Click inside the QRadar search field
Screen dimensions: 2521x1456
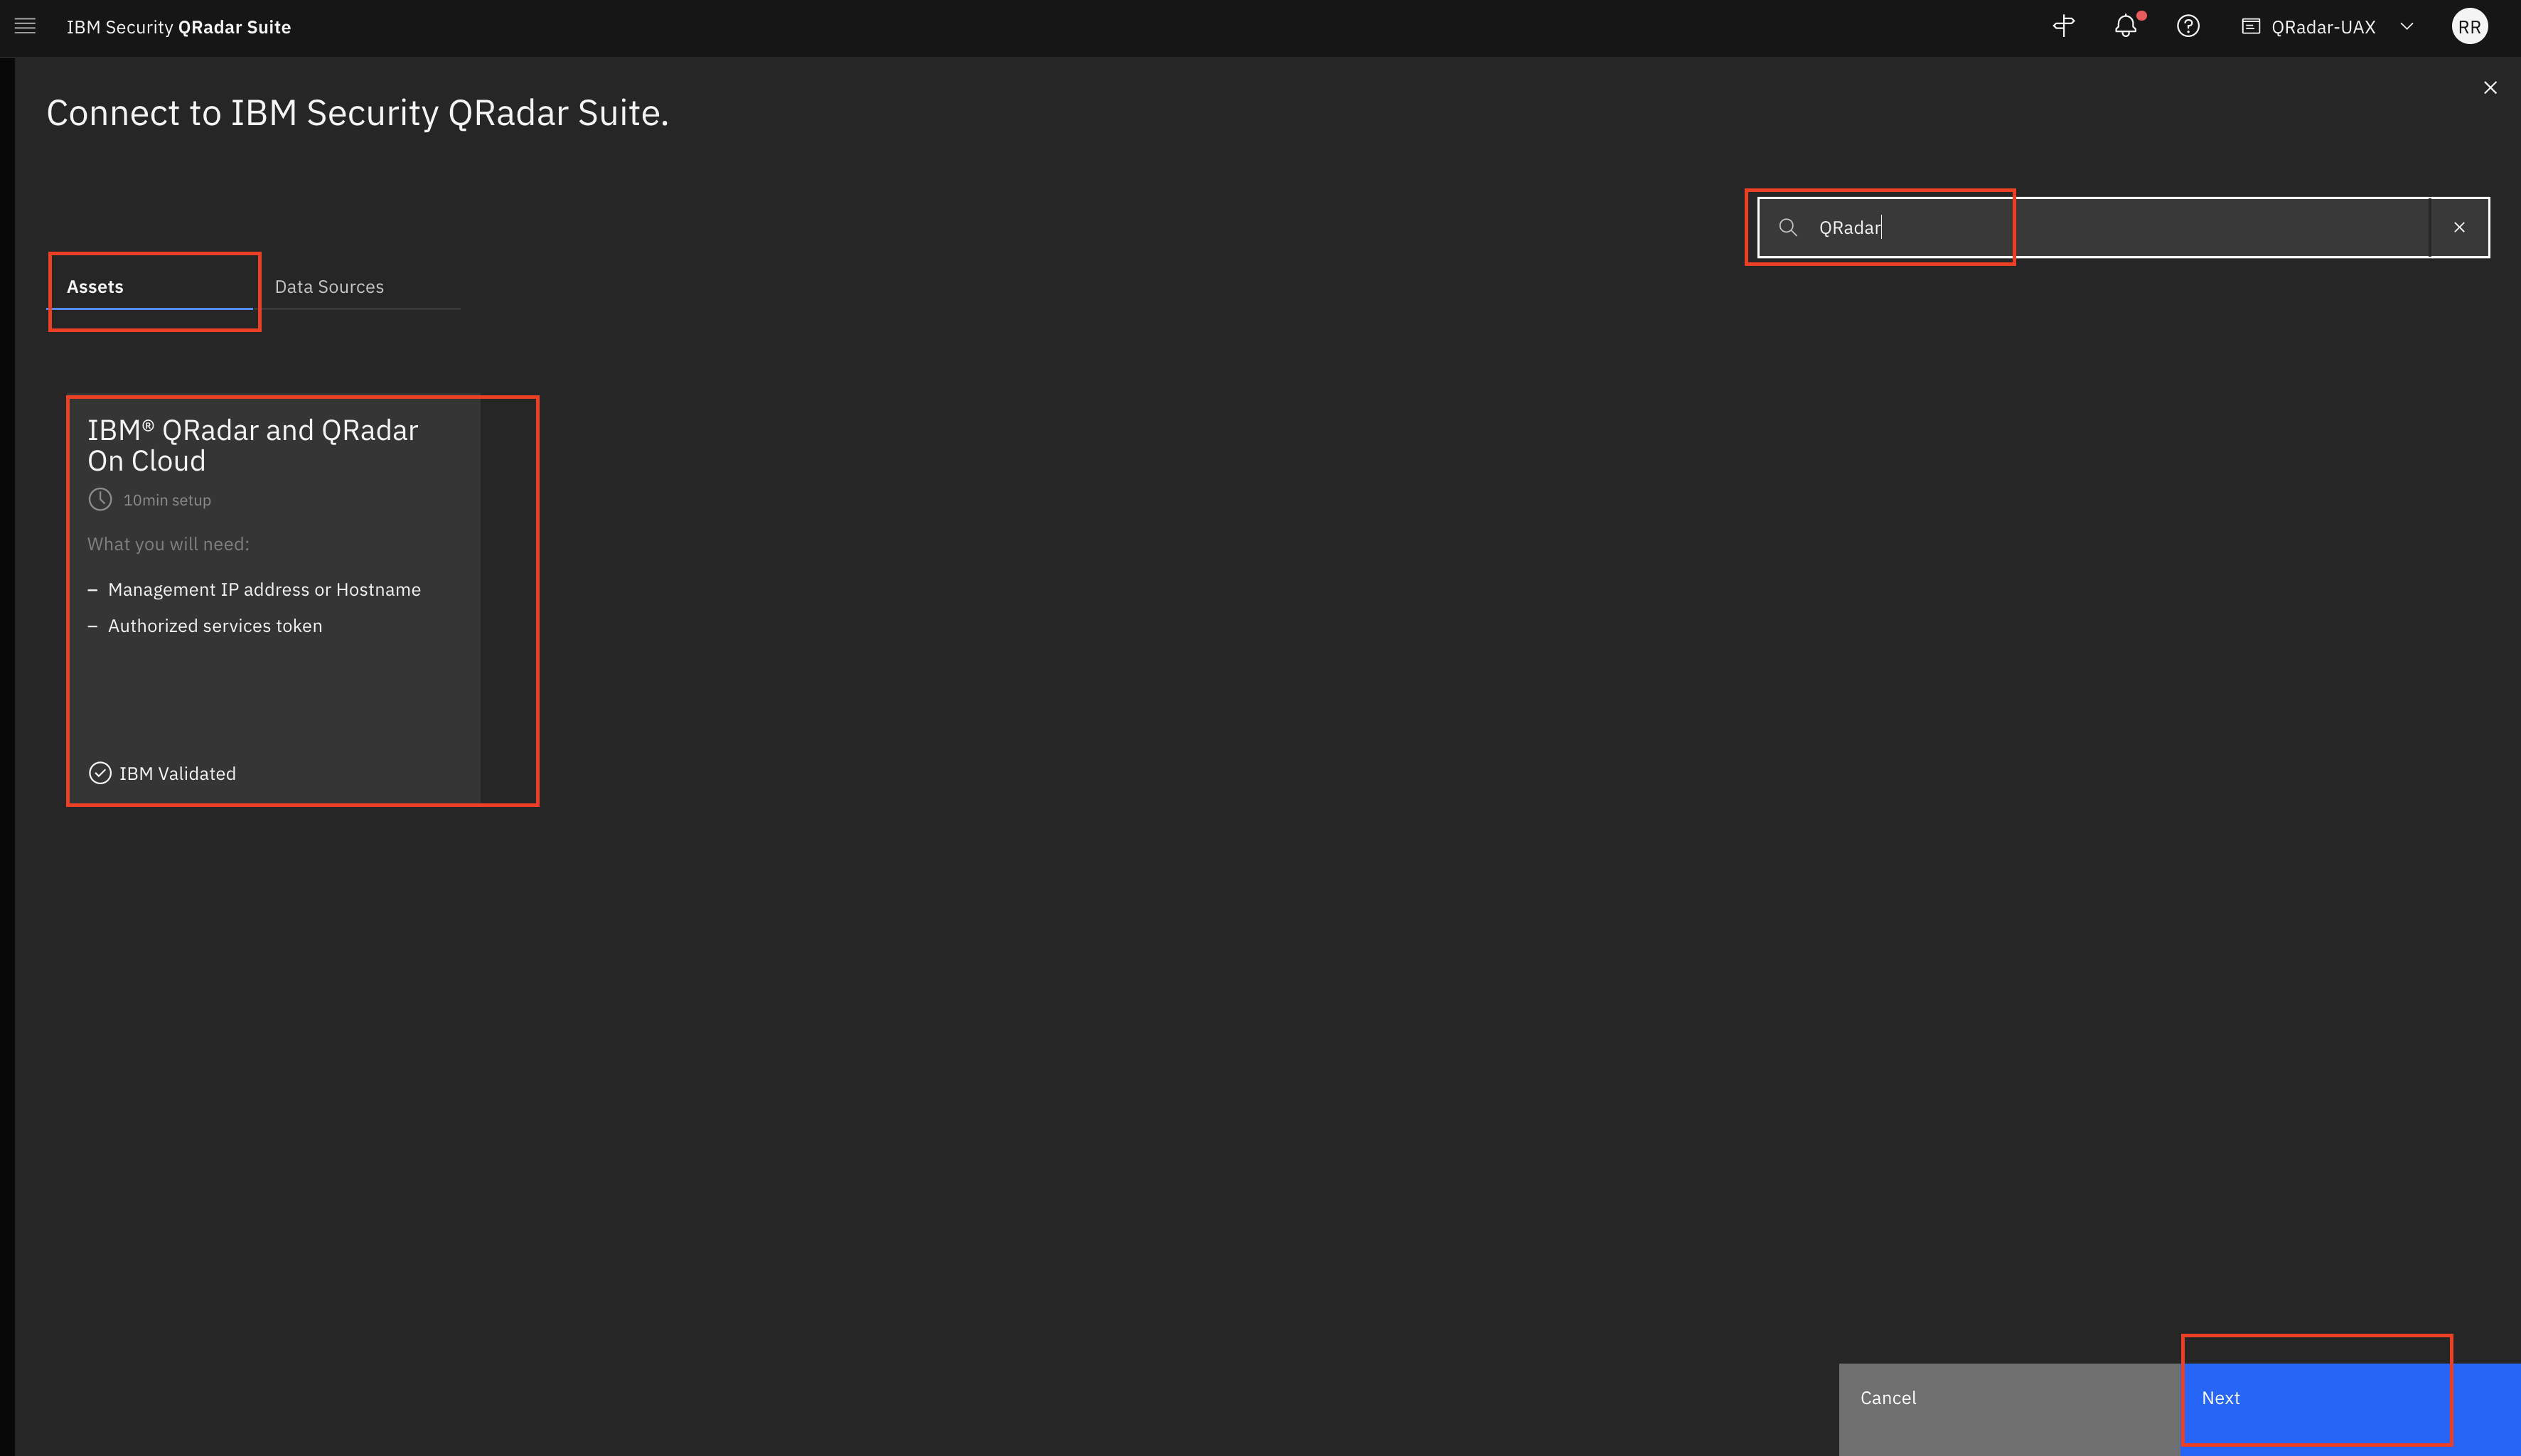pyautogui.click(x=2100, y=227)
